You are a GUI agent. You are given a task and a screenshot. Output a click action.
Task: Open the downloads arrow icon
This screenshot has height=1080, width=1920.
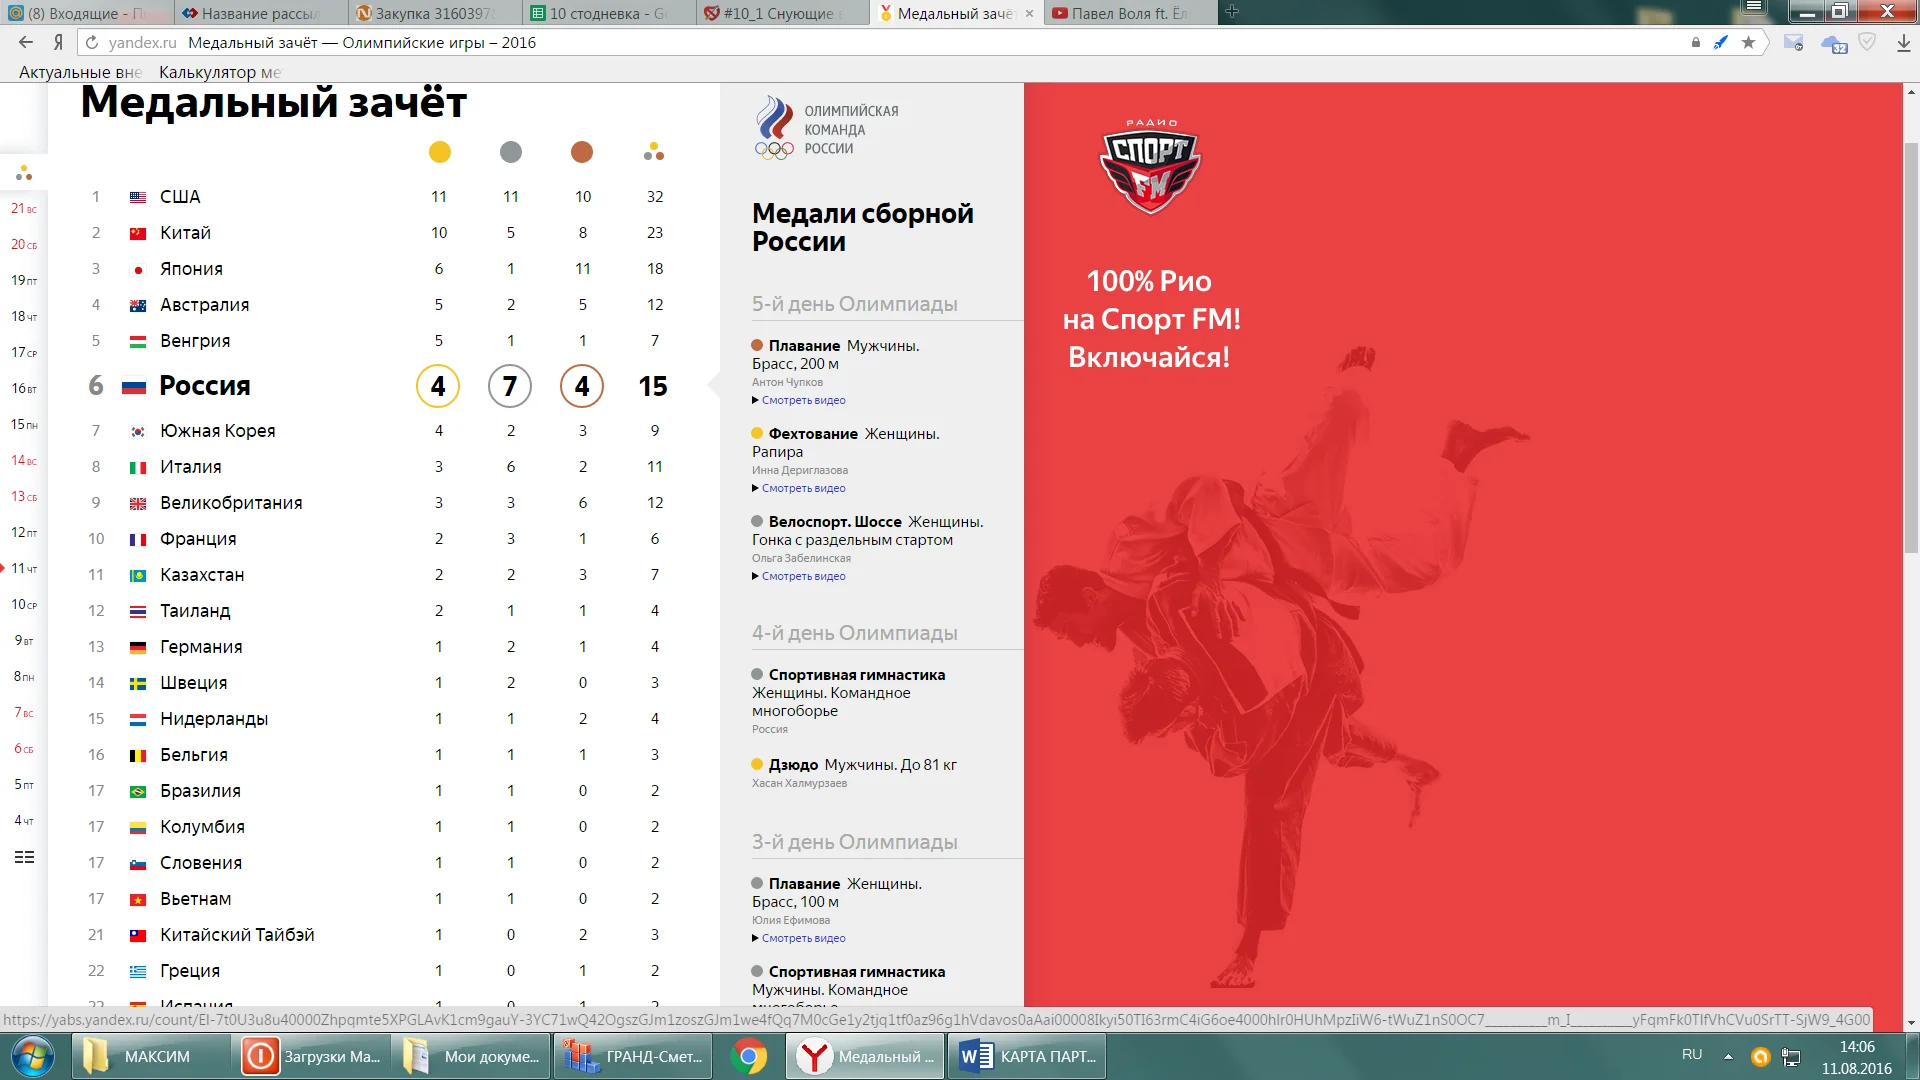(x=1903, y=43)
